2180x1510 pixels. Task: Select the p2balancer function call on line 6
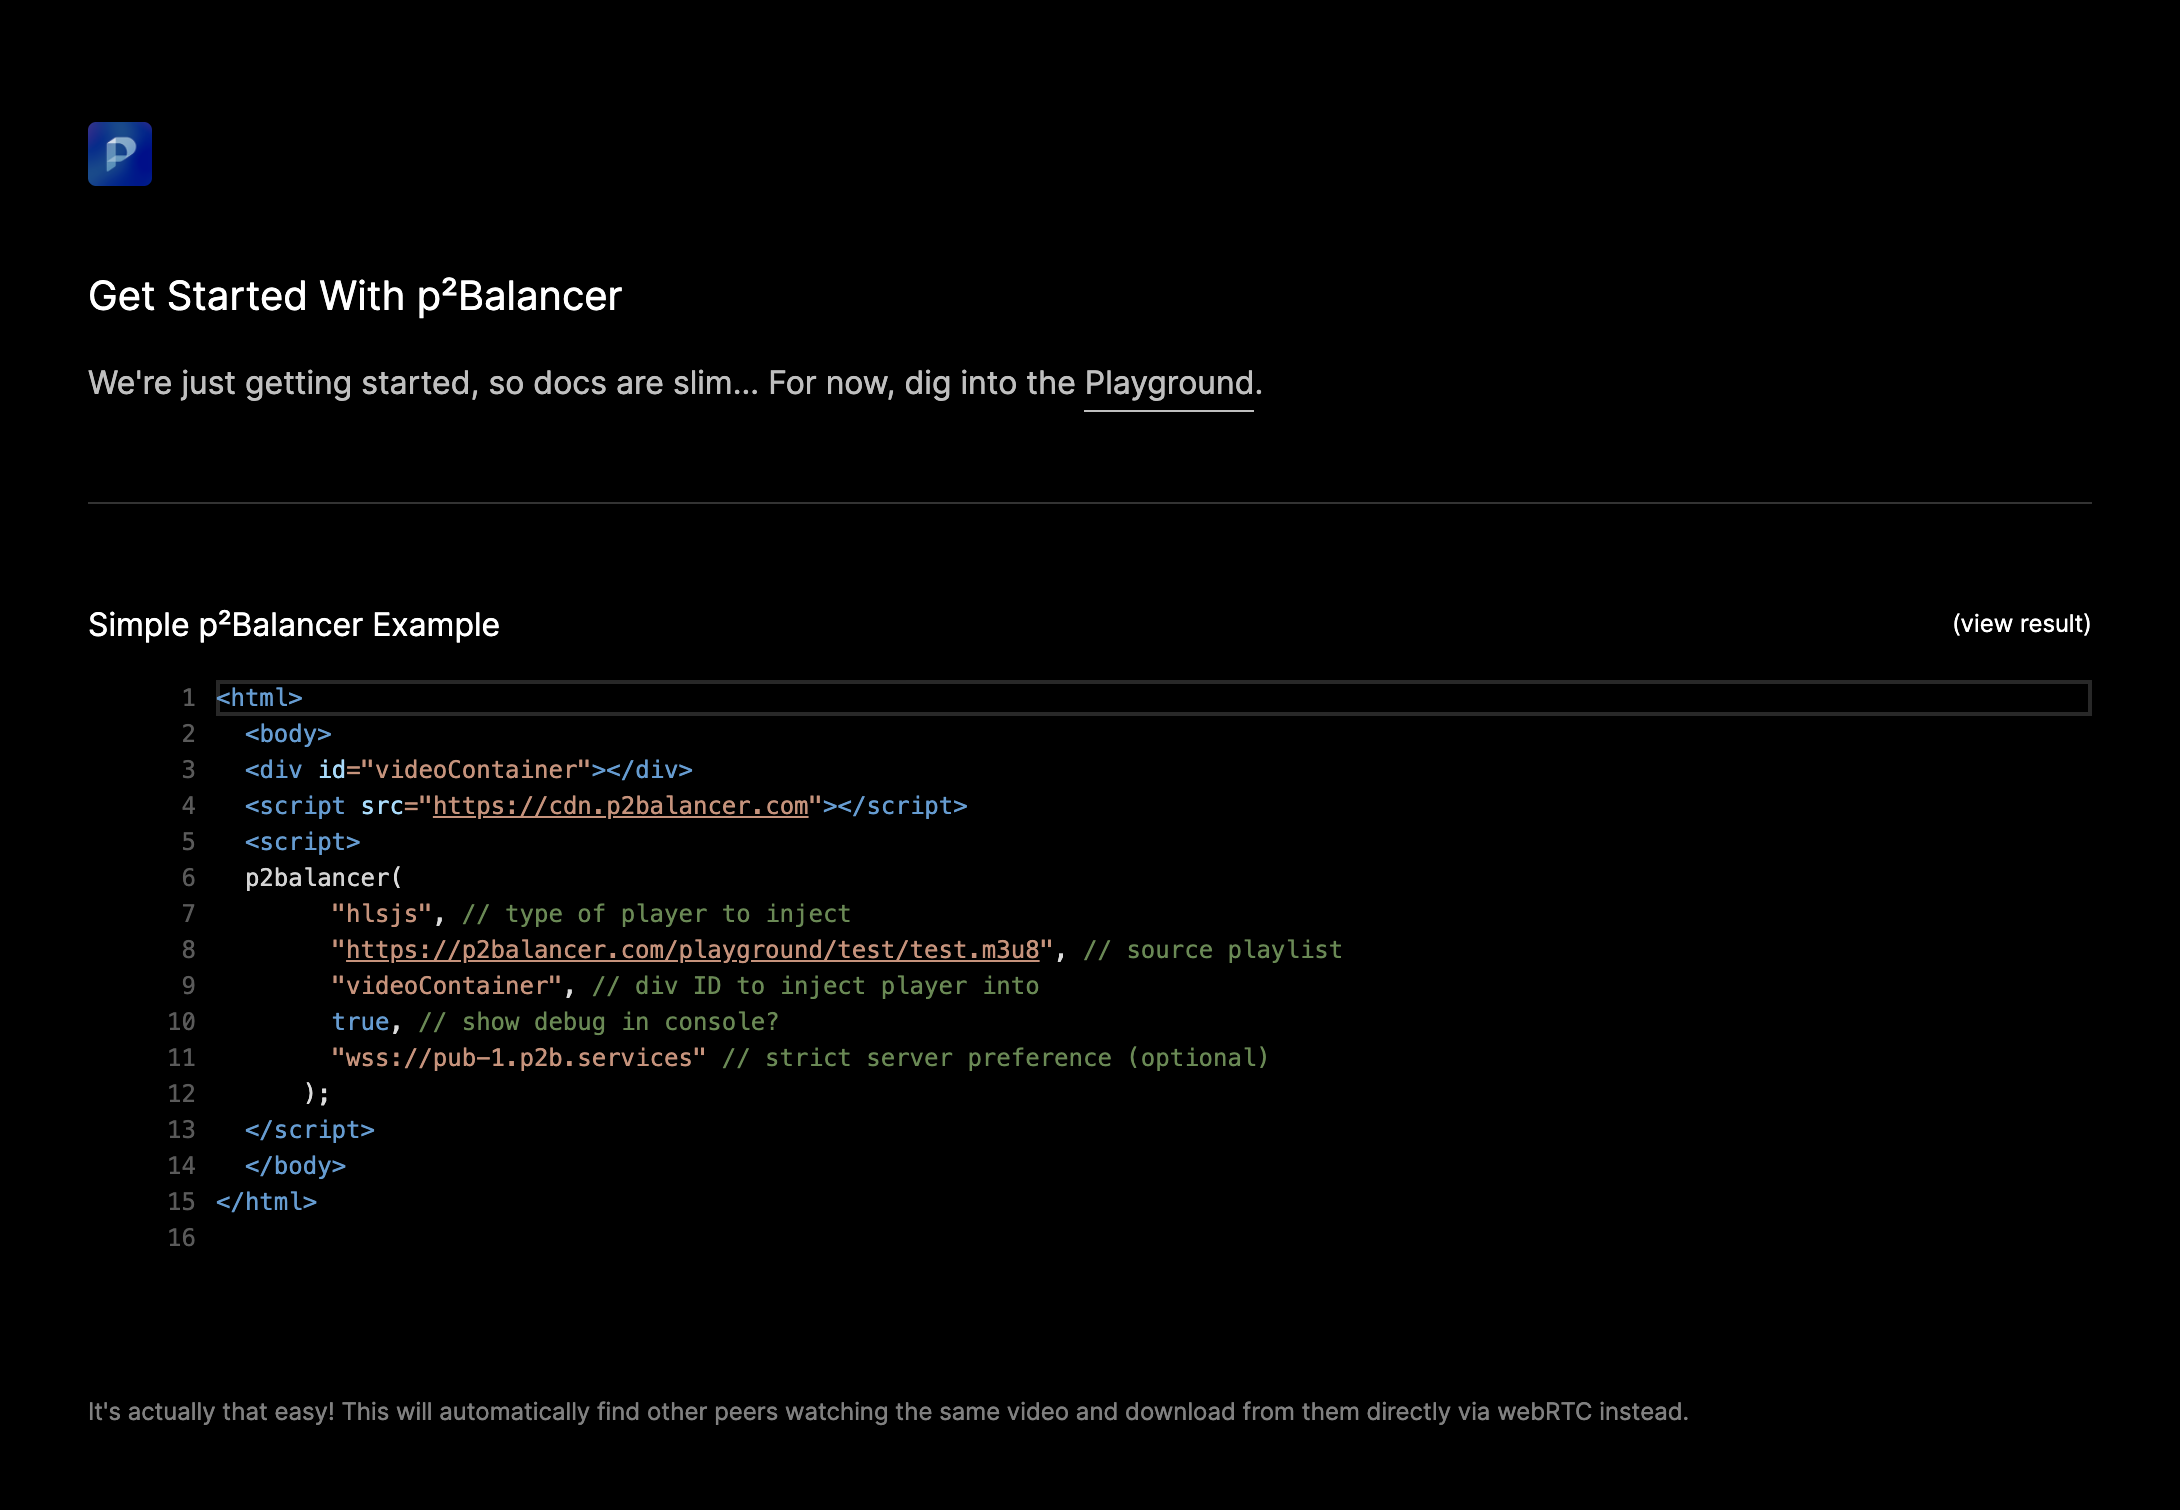(322, 877)
